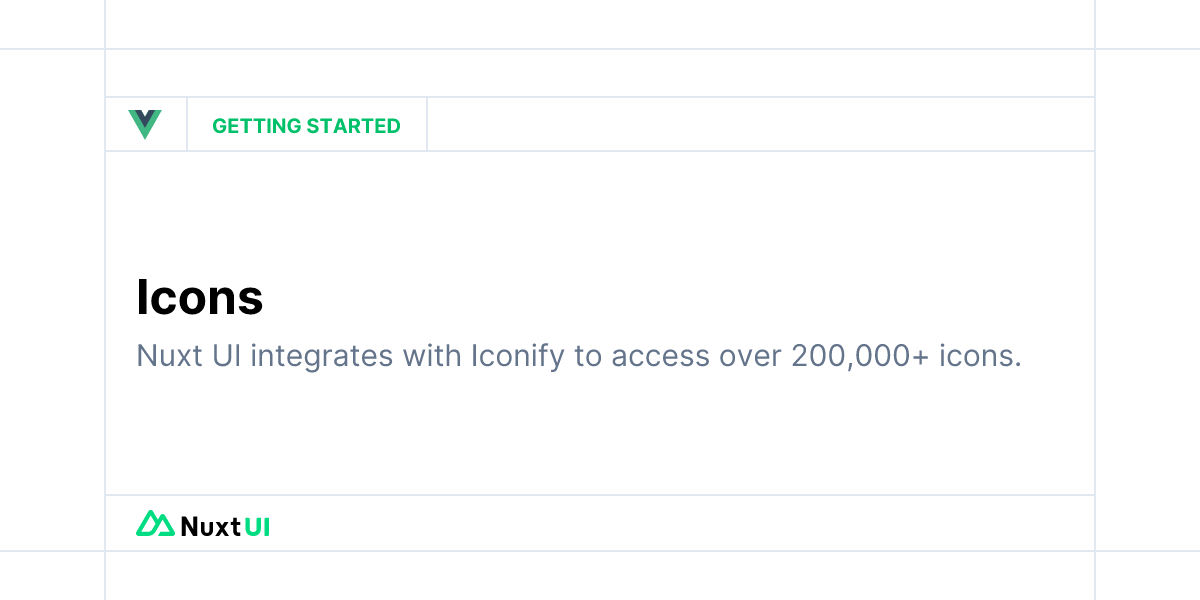Click the word integrates in the description
The height and width of the screenshot is (600, 1200).
(x=323, y=357)
